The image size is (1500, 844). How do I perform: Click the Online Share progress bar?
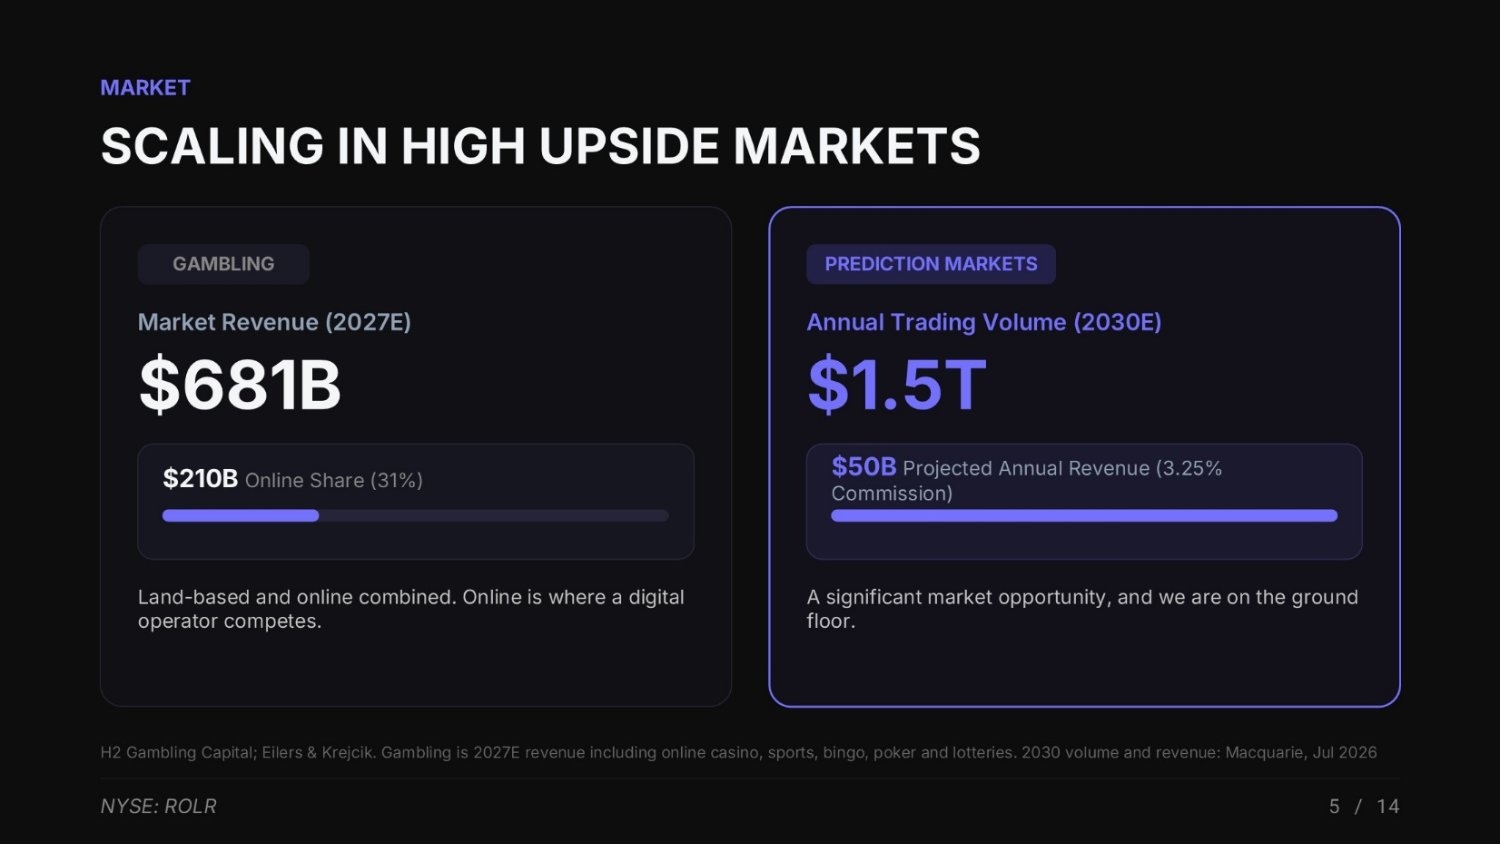click(x=415, y=516)
